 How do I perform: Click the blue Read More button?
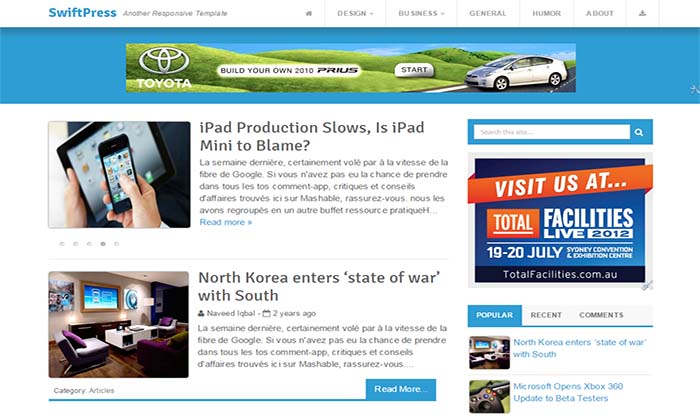pyautogui.click(x=401, y=389)
